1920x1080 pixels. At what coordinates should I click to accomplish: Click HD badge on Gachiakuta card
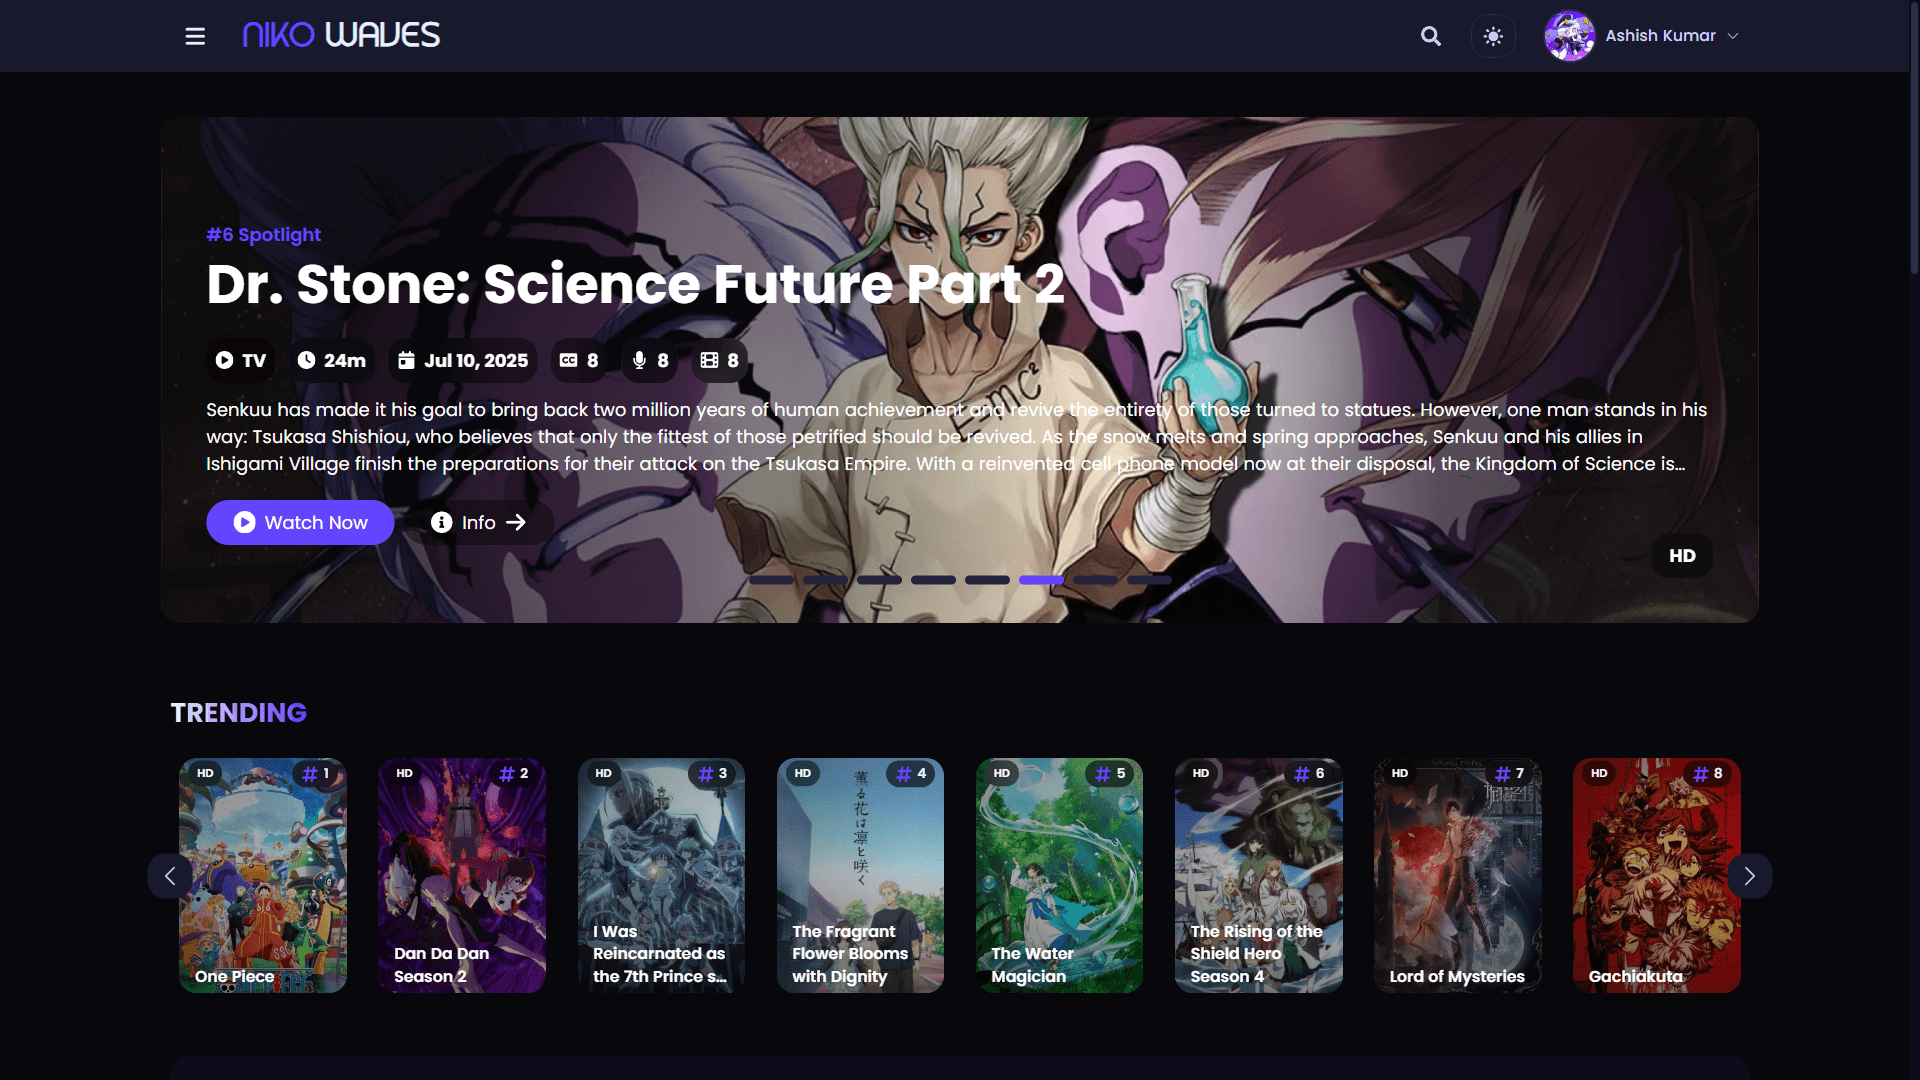coord(1599,773)
